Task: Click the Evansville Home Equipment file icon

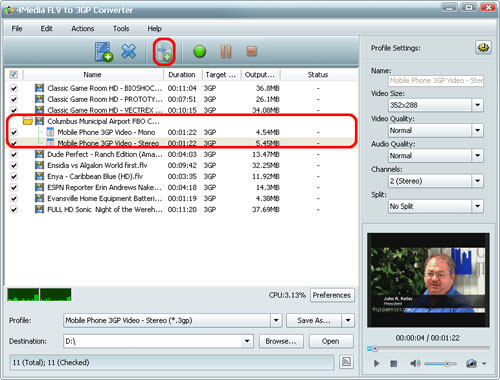Action: 39,198
